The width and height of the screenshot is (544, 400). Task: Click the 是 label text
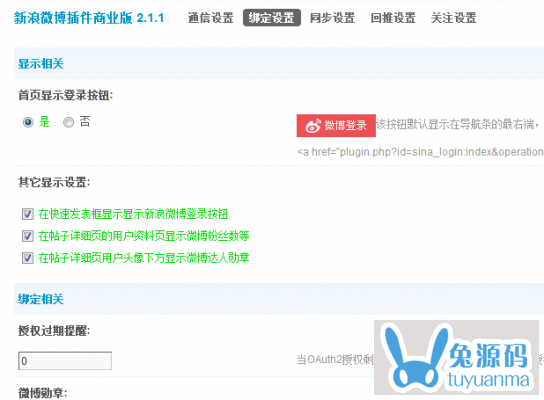44,122
